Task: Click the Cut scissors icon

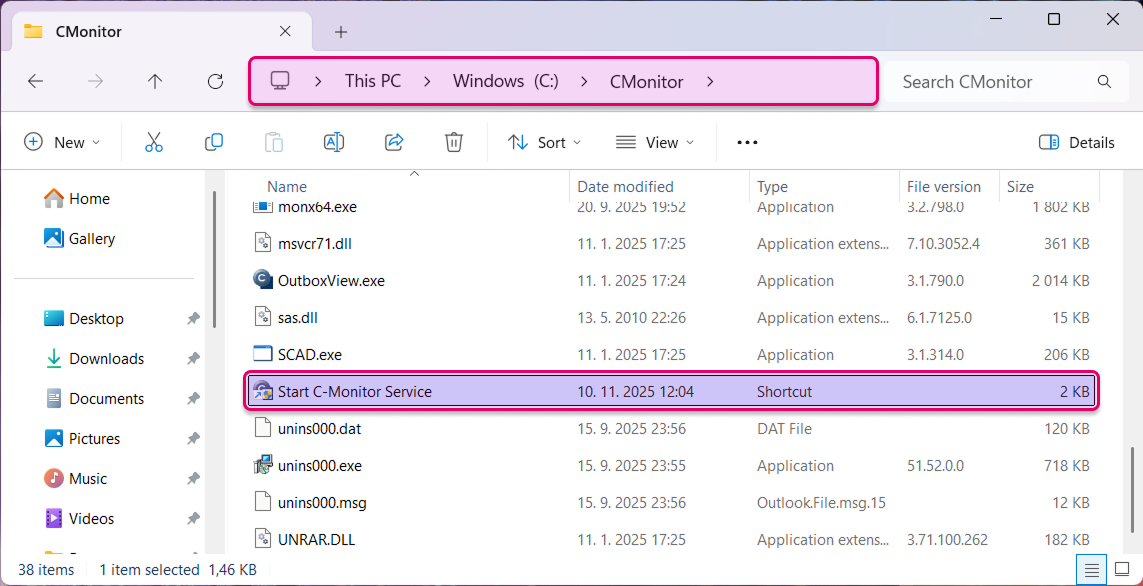Action: 154,142
